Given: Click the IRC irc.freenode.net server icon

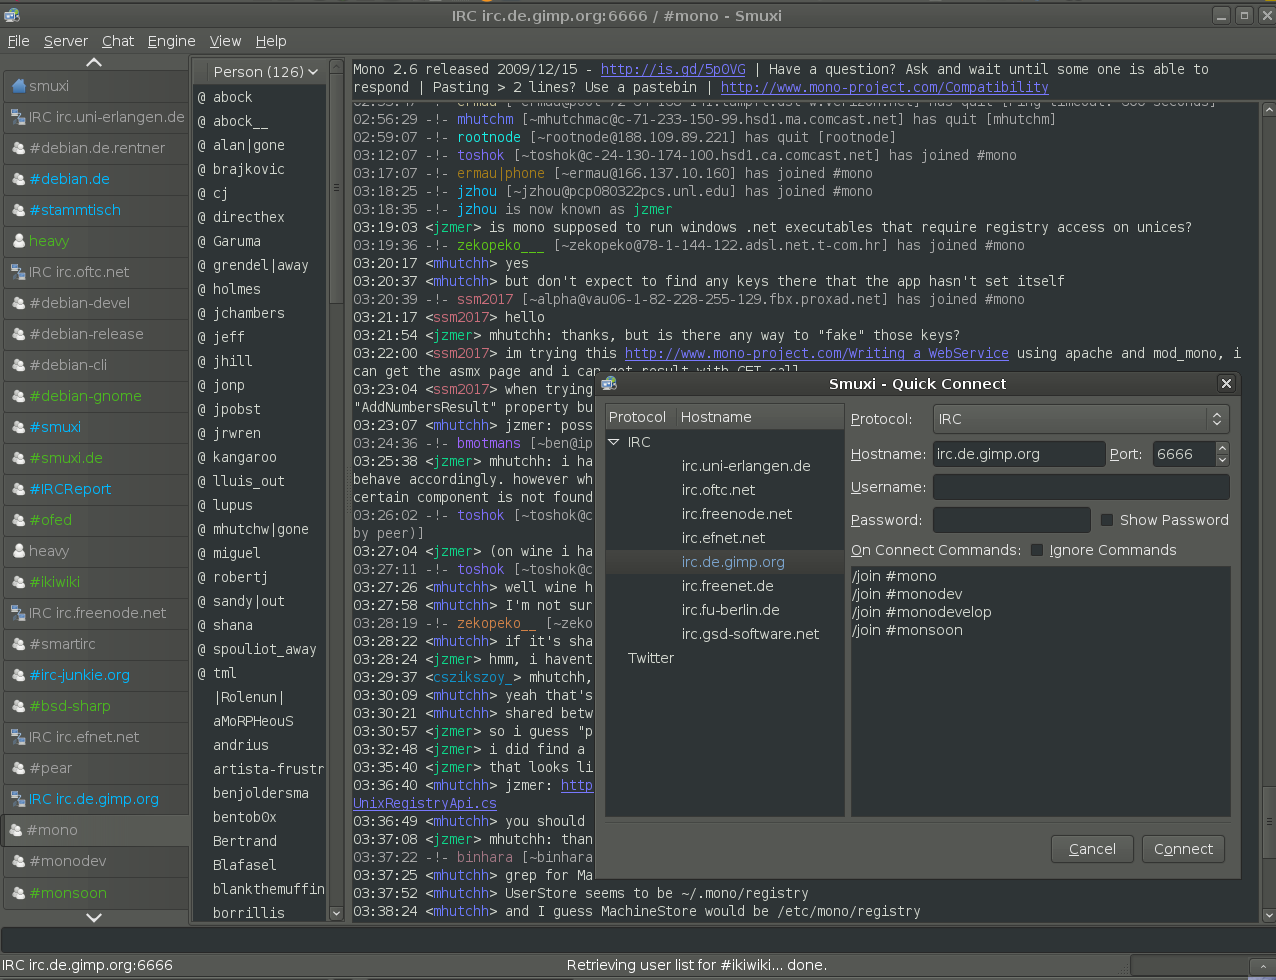Looking at the screenshot, I should [x=18, y=613].
